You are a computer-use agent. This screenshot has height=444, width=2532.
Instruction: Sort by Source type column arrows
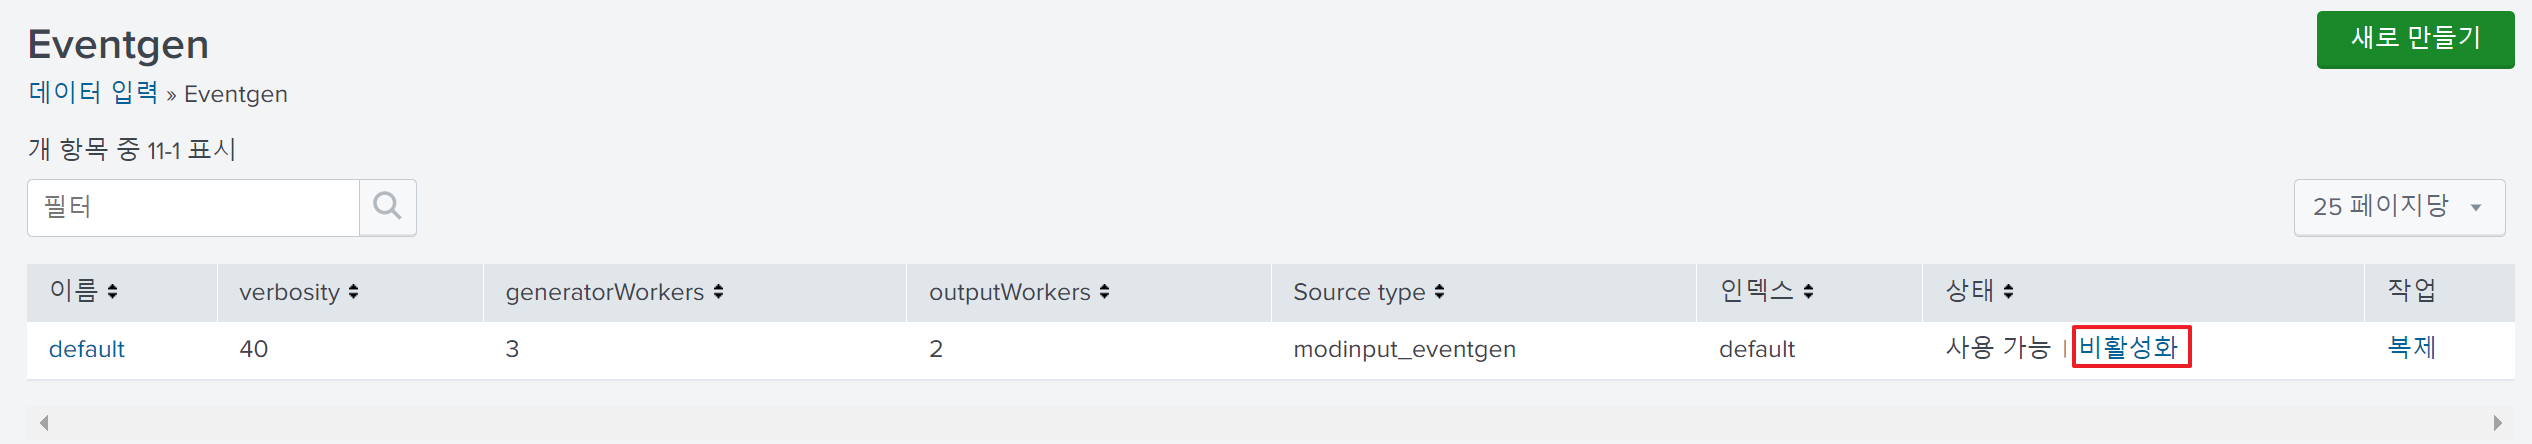click(x=1439, y=292)
